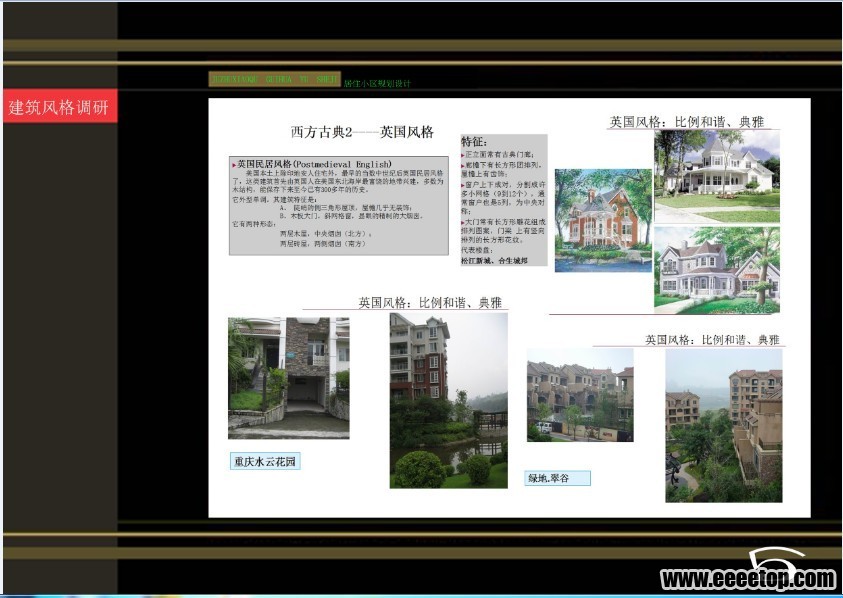Click the 代表楼盘: line
The image size is (843, 598).
tap(476, 250)
